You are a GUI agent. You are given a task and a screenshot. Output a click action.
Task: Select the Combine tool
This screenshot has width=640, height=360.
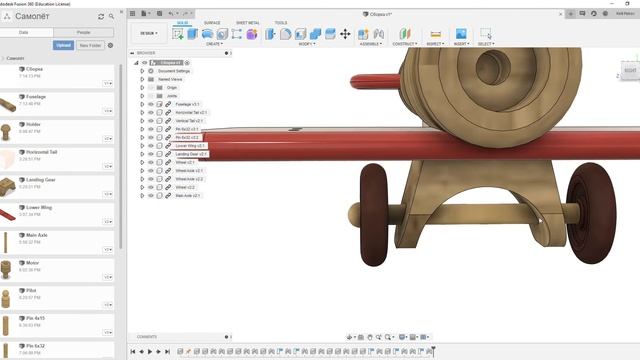[x=315, y=34]
